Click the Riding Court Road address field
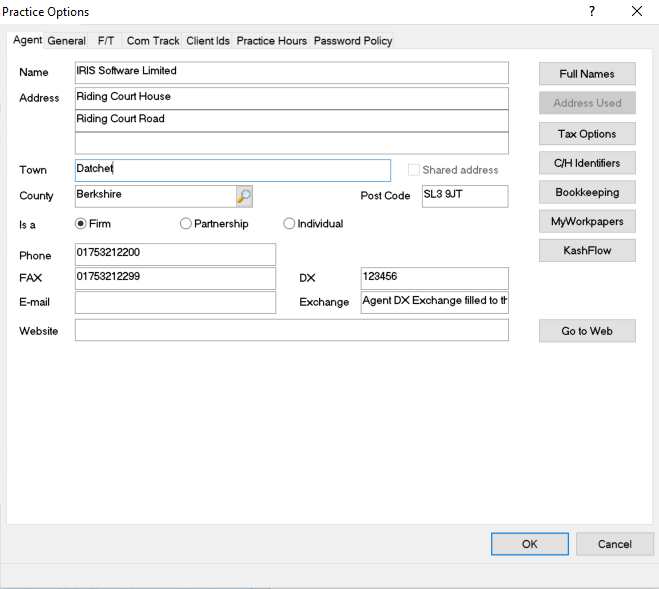Screen dimensions: 659x589 click(292, 121)
